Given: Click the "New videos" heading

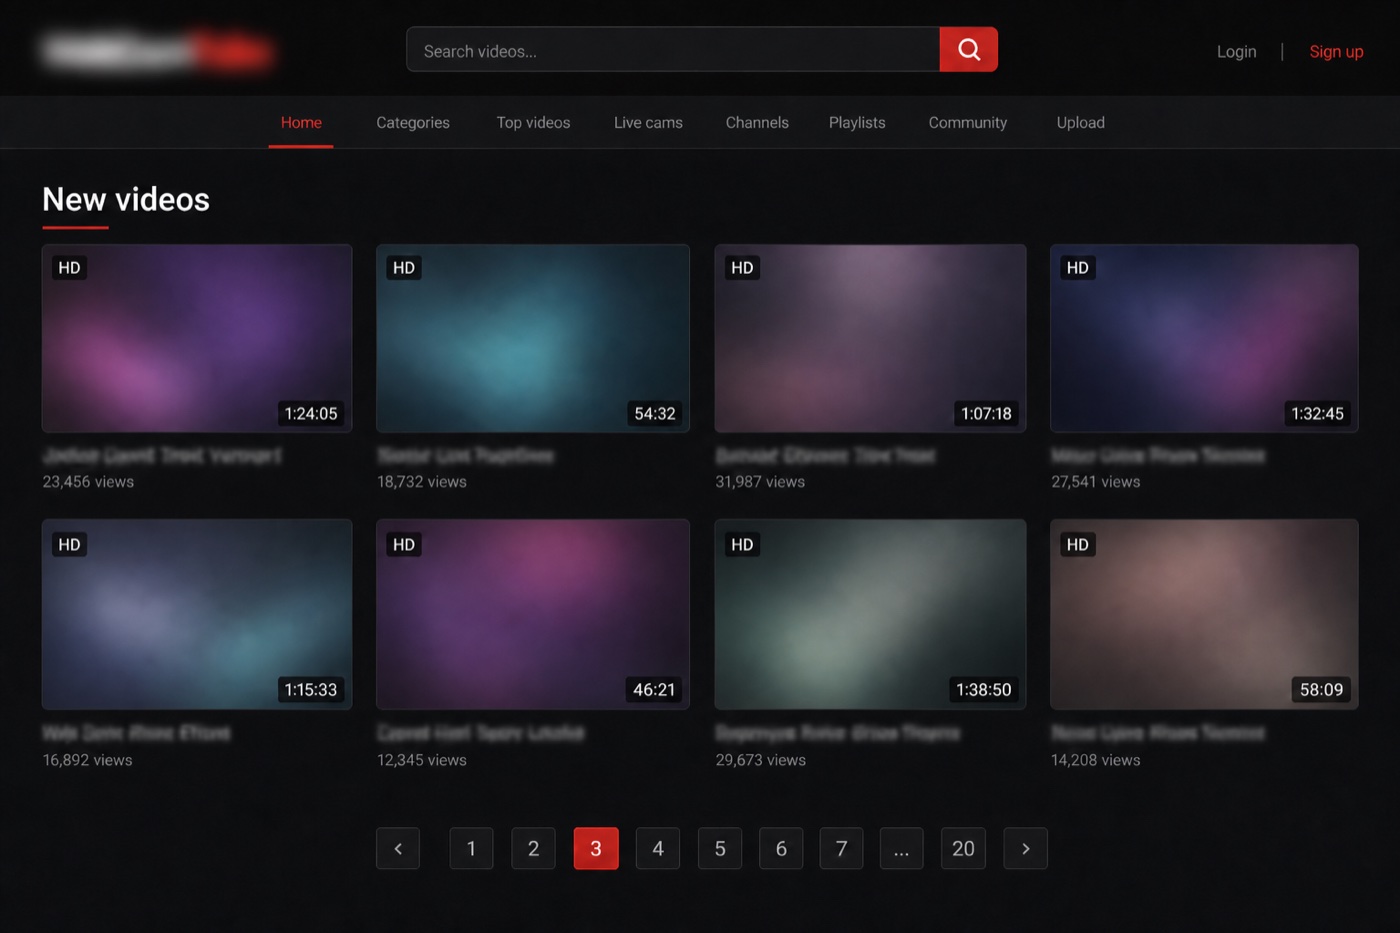Looking at the screenshot, I should (x=126, y=199).
